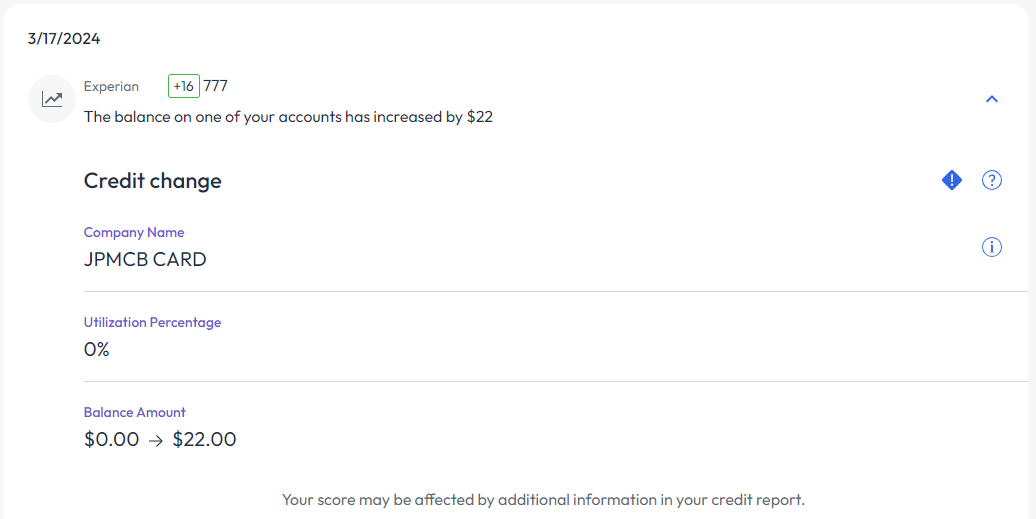Click the blue diamond alert icon
1036x519 pixels.
pos(952,180)
